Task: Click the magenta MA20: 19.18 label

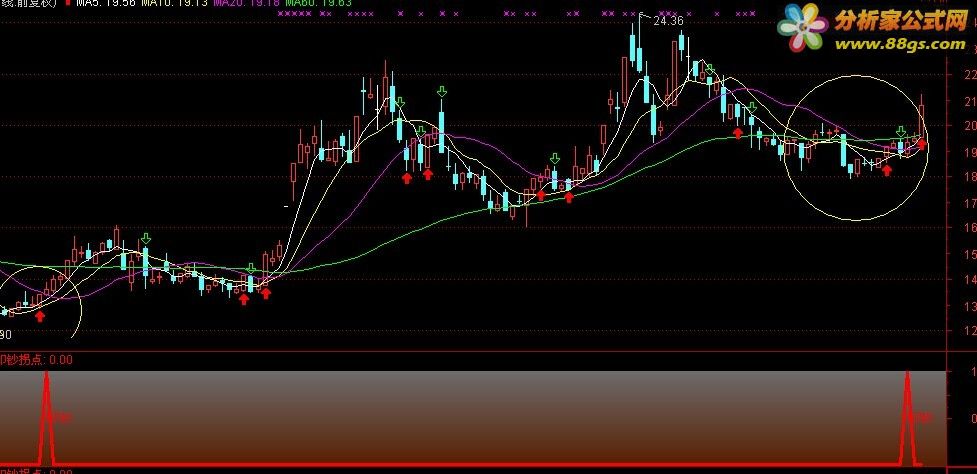Action: (x=246, y=2)
